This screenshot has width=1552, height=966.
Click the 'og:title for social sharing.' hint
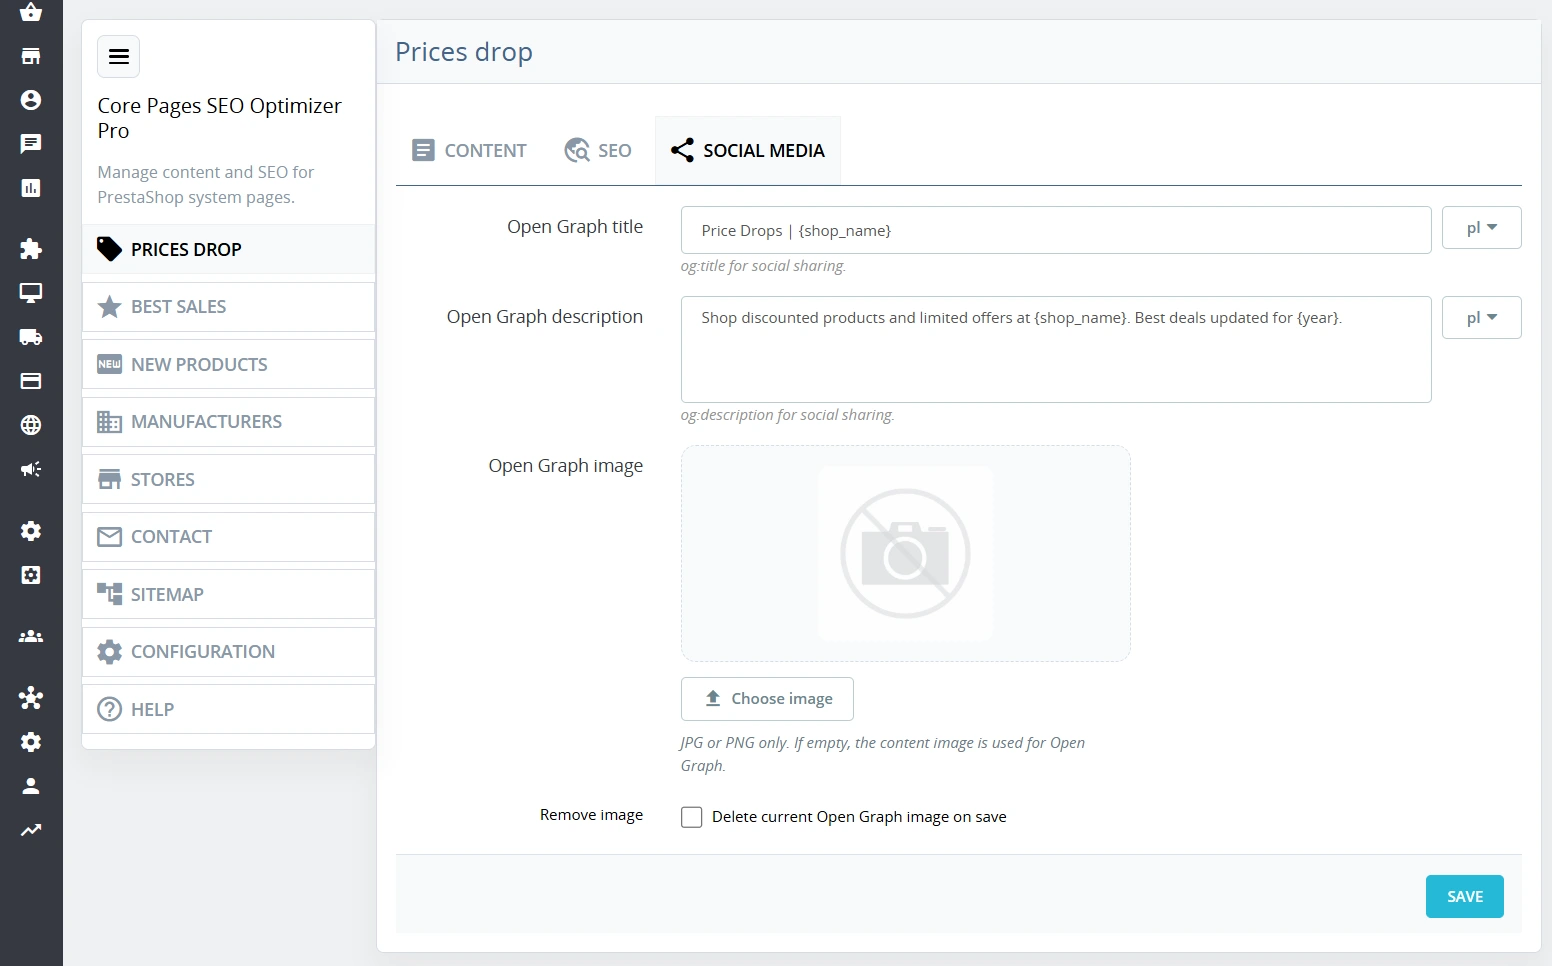tap(763, 266)
